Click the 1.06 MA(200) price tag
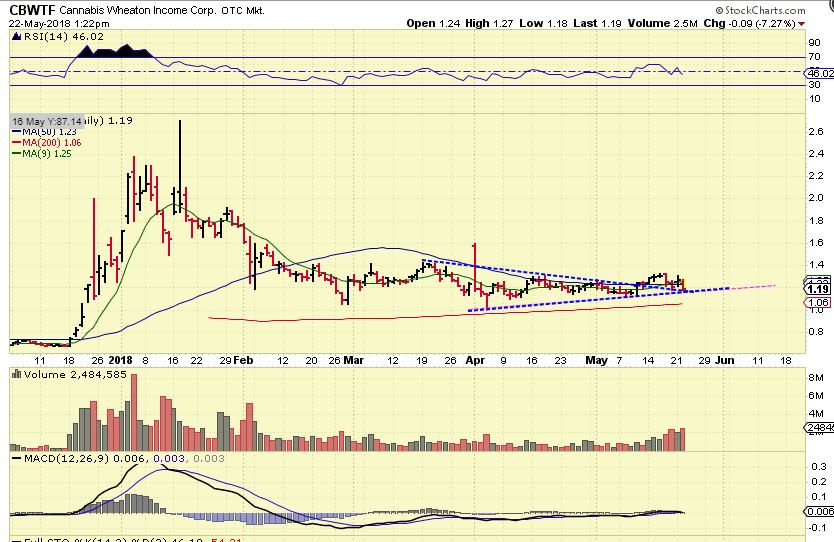 (818, 303)
